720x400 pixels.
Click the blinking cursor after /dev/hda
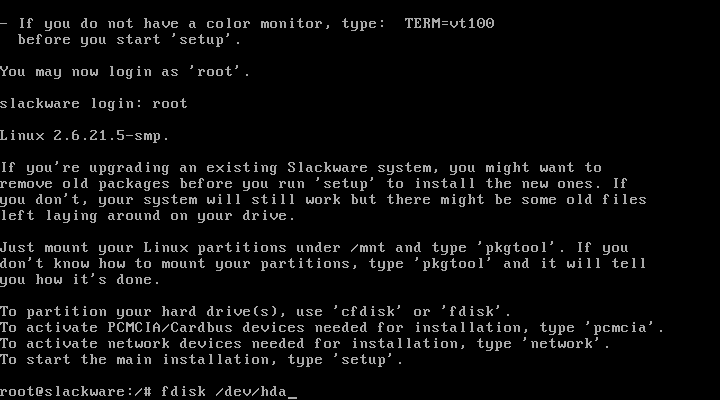292,396
